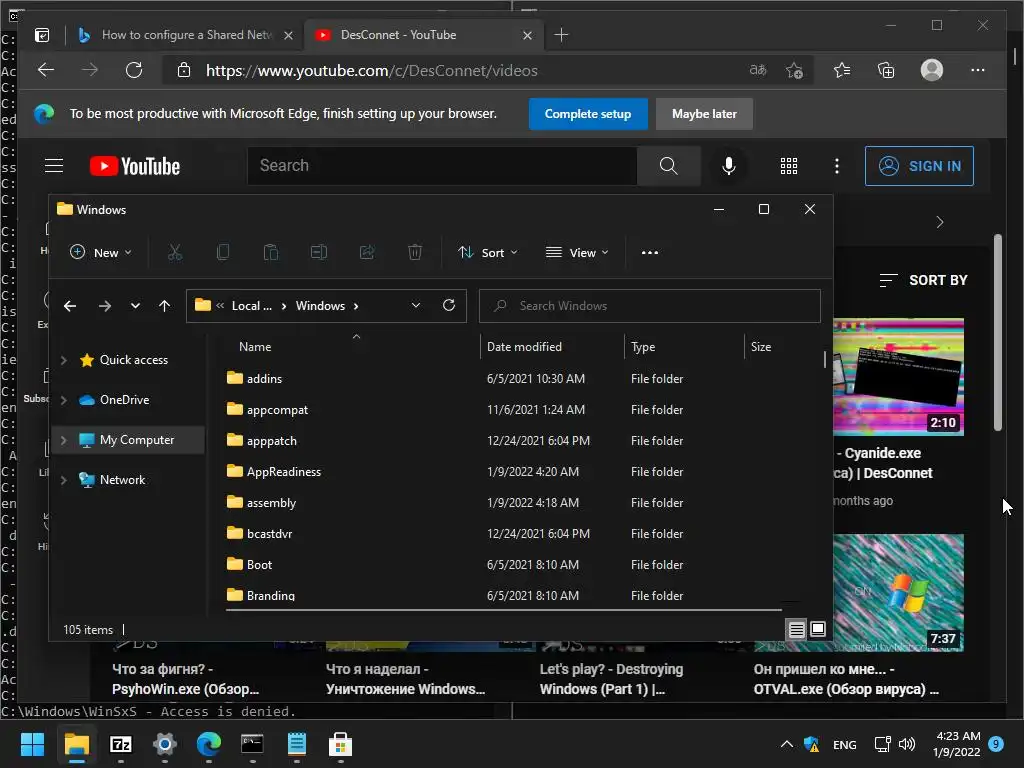Click the Share icon in Explorer toolbar
This screenshot has width=1024, height=768.
[x=367, y=253]
